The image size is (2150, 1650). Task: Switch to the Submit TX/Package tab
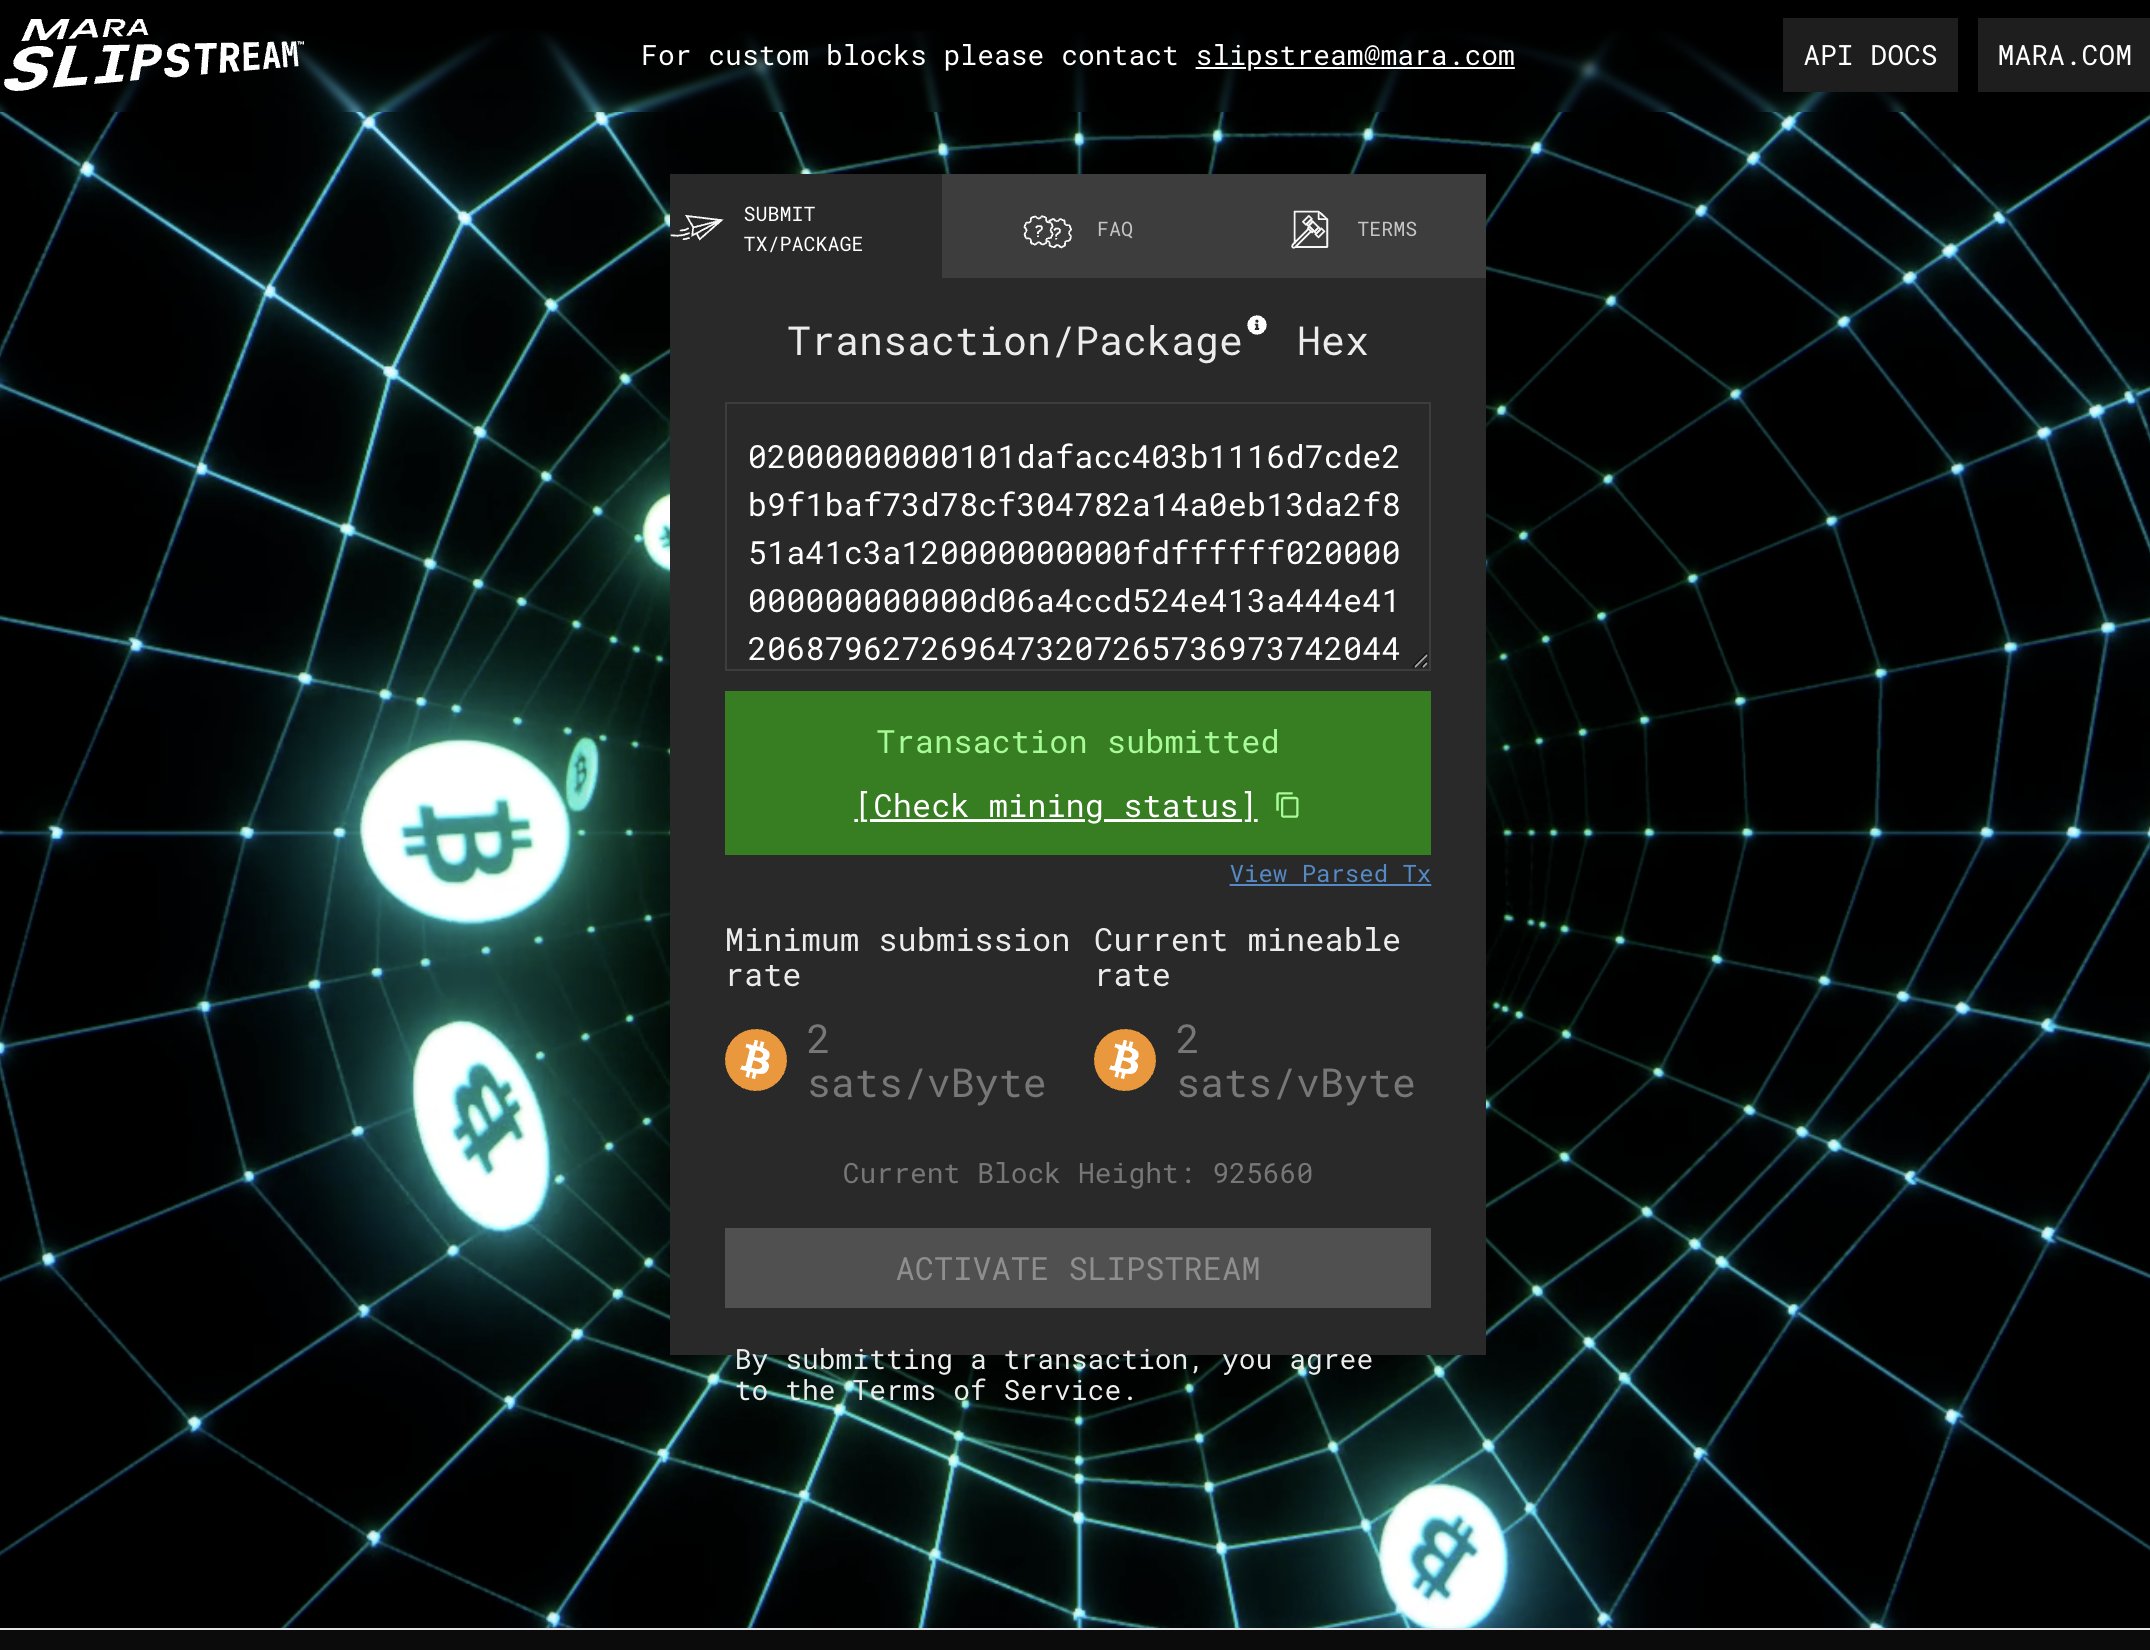(803, 229)
